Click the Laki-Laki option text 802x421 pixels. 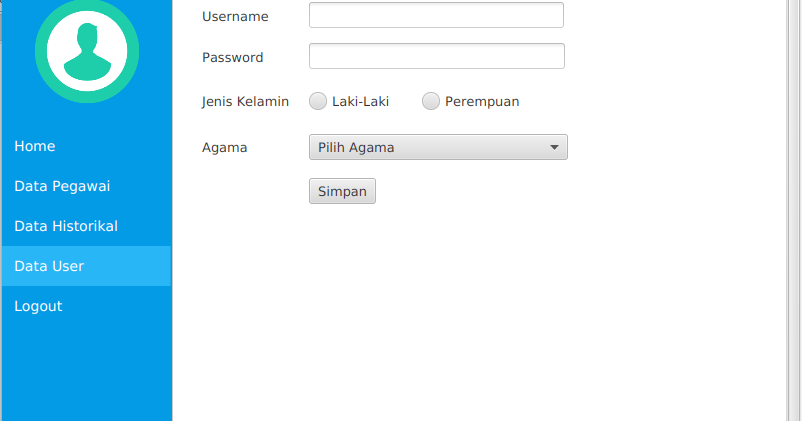pos(361,101)
